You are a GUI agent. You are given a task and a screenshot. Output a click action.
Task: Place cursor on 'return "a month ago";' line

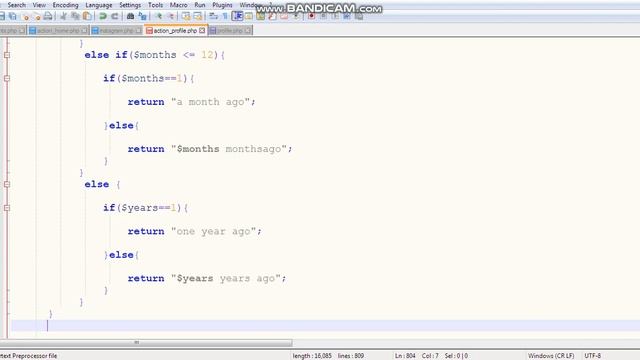pyautogui.click(x=191, y=102)
